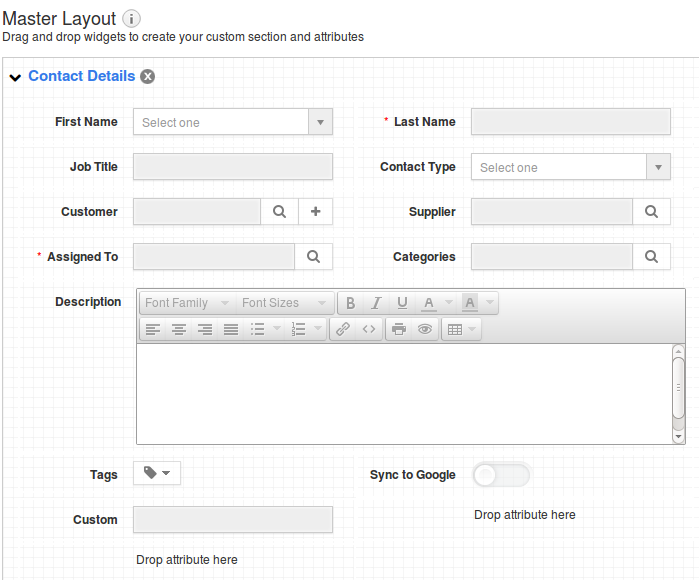Open source code view in the editor
The height and width of the screenshot is (580, 699).
(369, 329)
